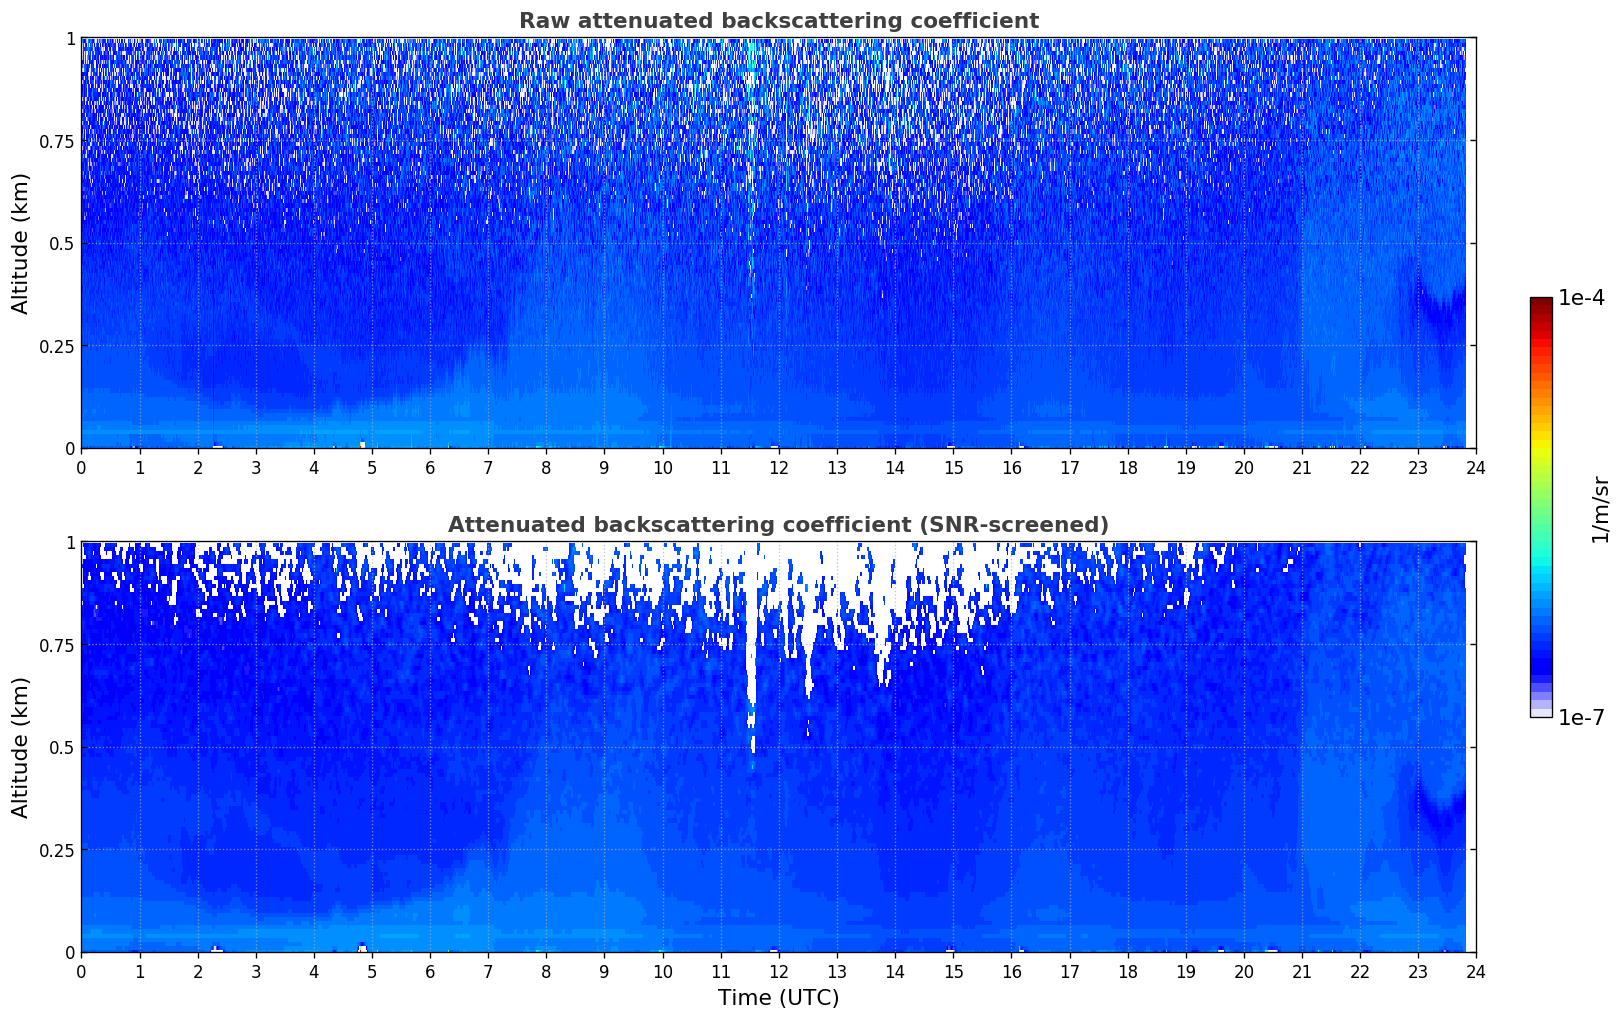This screenshot has height=1020, width=1621.
Task: Pick time tick "11" under the SNR-screened plot
Action: (x=720, y=971)
